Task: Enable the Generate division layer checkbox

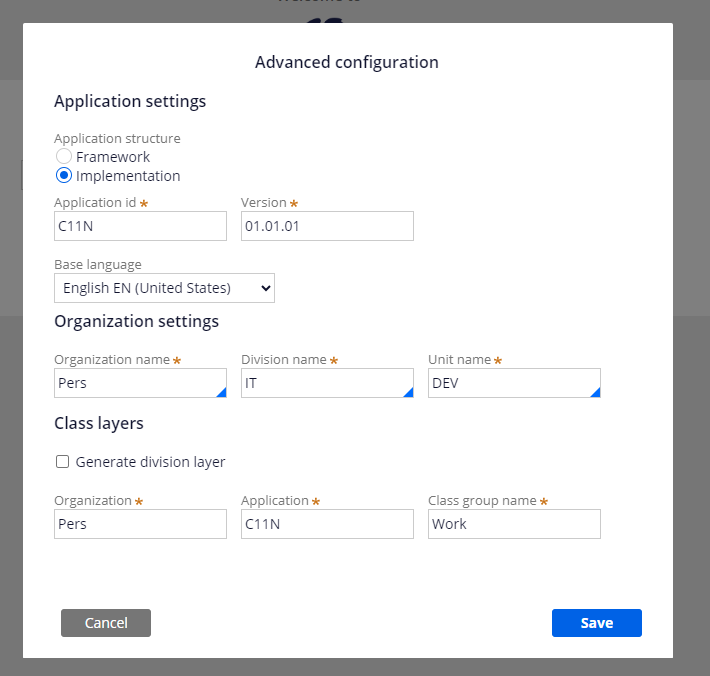Action: (x=62, y=462)
